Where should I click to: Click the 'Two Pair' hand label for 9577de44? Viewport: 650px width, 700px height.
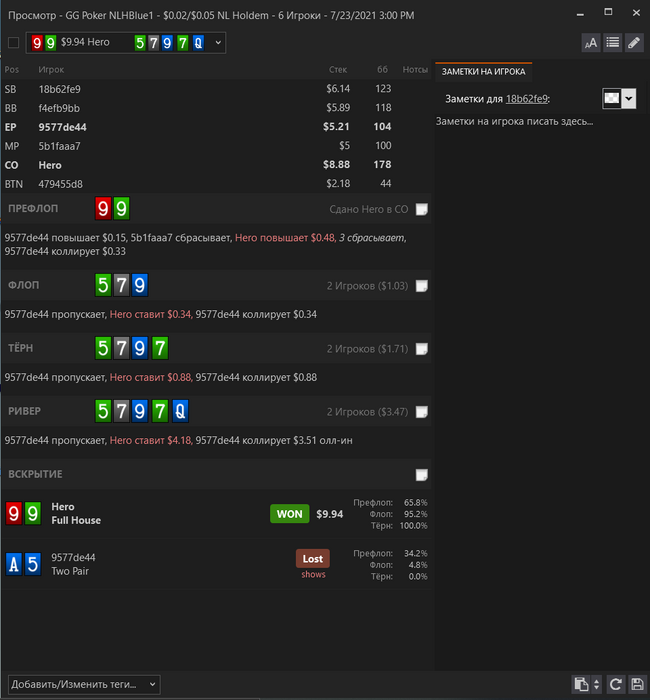click(x=70, y=571)
